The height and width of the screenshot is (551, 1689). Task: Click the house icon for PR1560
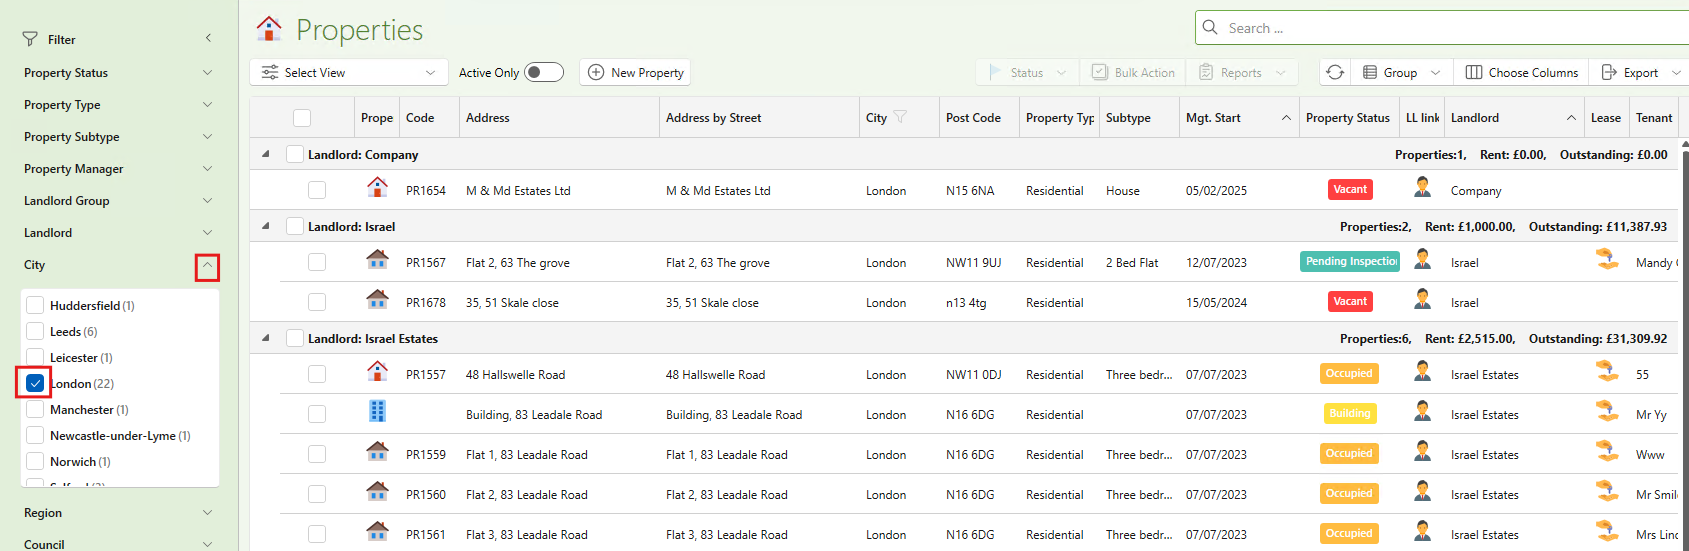coord(377,491)
